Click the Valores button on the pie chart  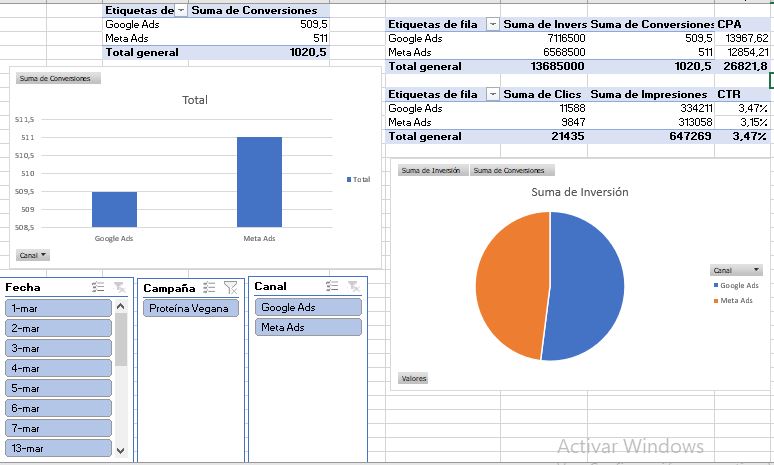414,379
